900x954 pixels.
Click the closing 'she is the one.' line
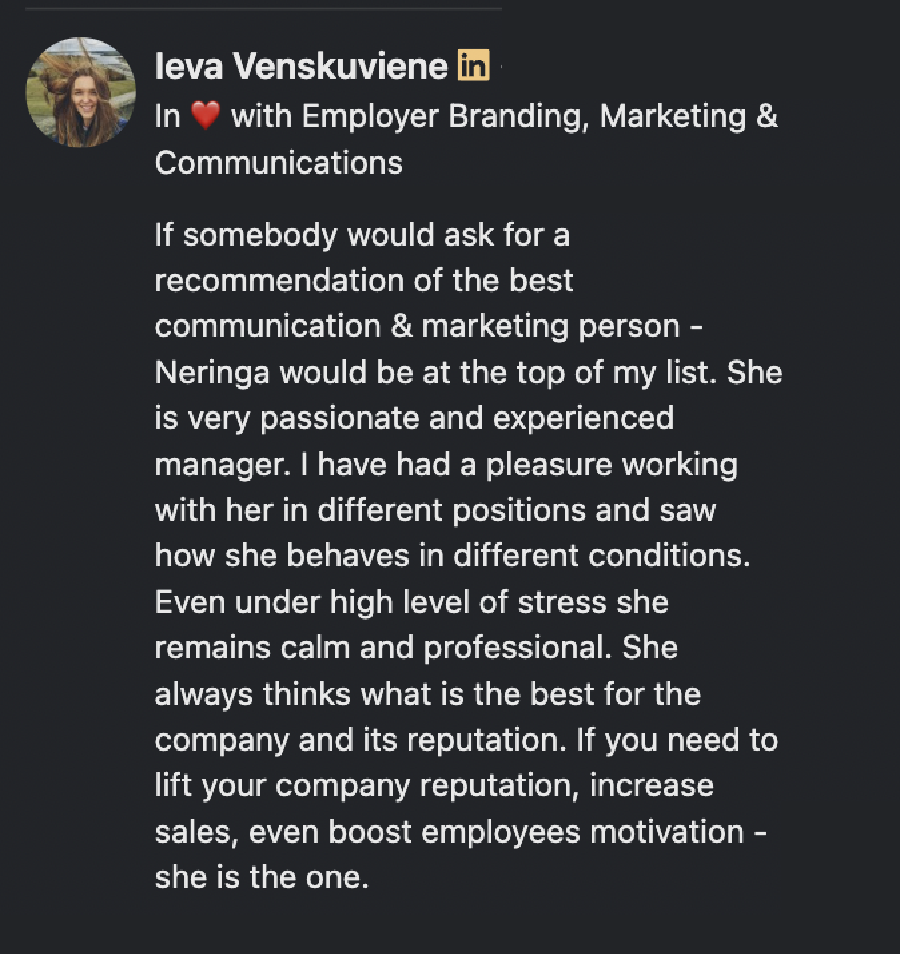click(x=262, y=877)
